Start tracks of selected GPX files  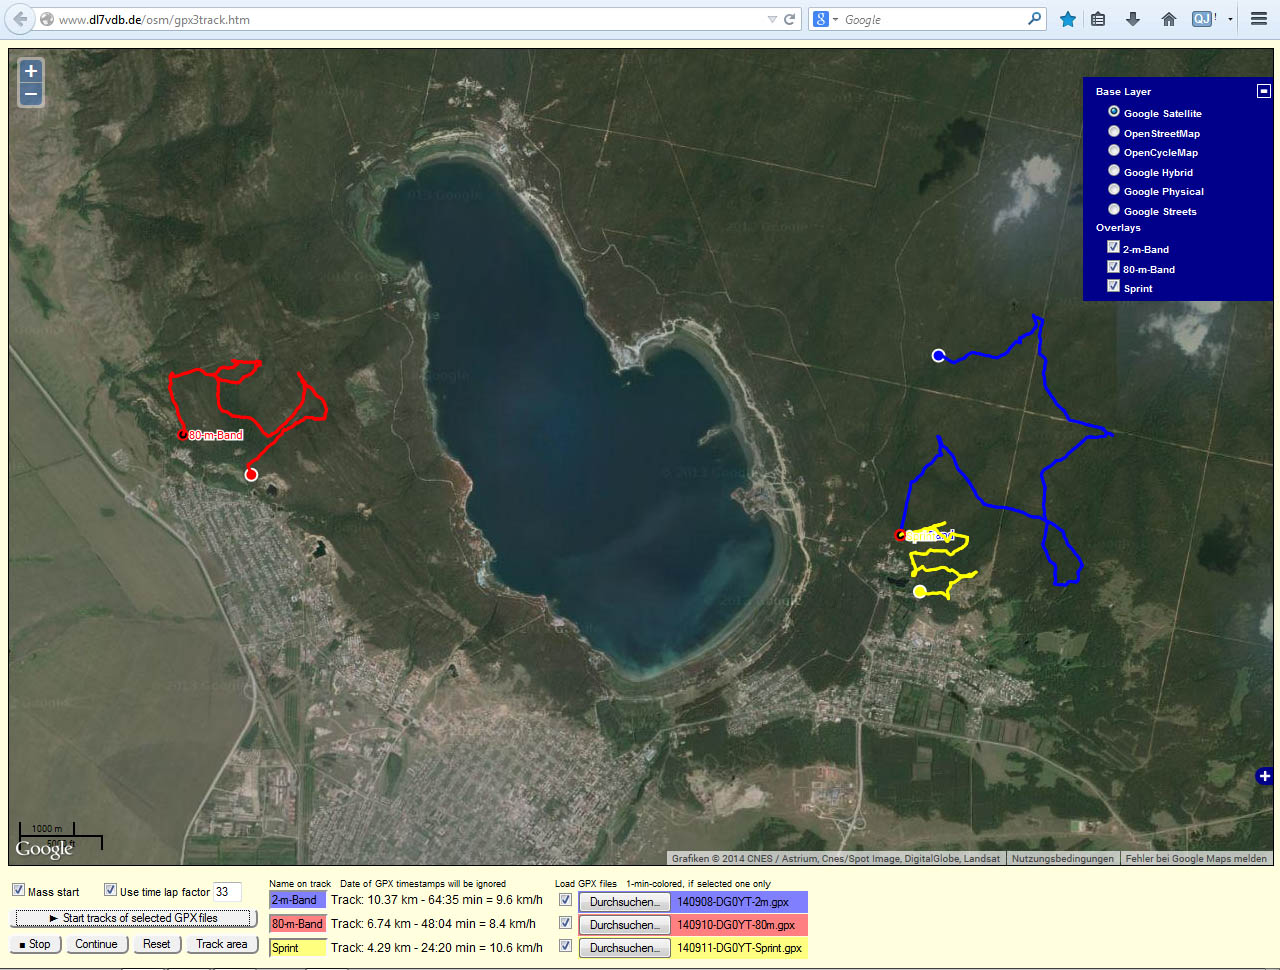(x=134, y=918)
